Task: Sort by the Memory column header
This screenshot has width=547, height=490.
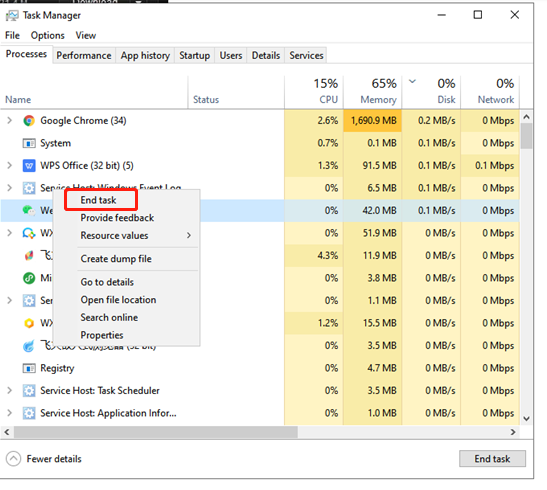Action: (373, 93)
